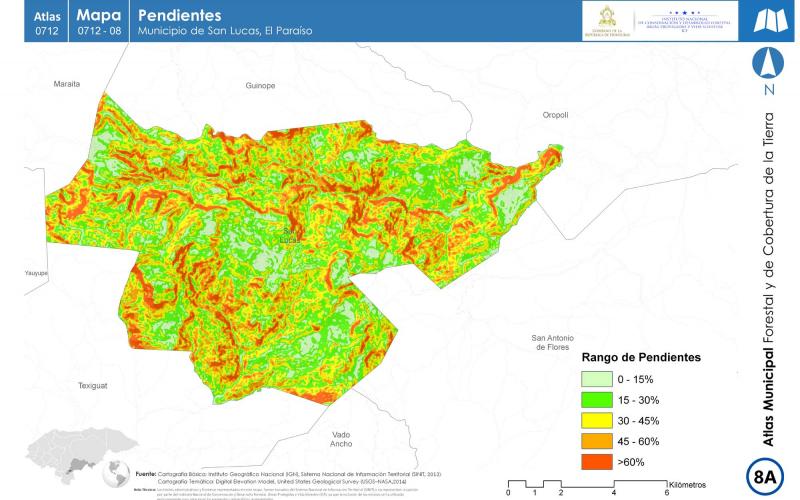This screenshot has height=500, width=800.
Task: Select the 15 - 30% bright green swatch
Action: 596,400
